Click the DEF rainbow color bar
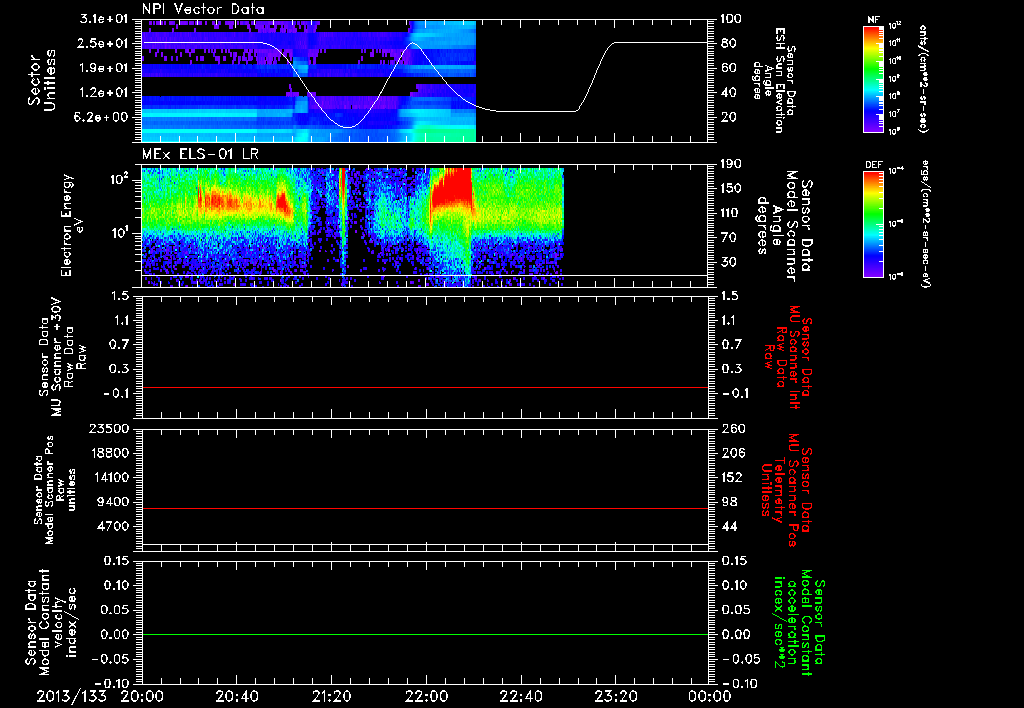The height and width of the screenshot is (708, 1024). click(874, 224)
